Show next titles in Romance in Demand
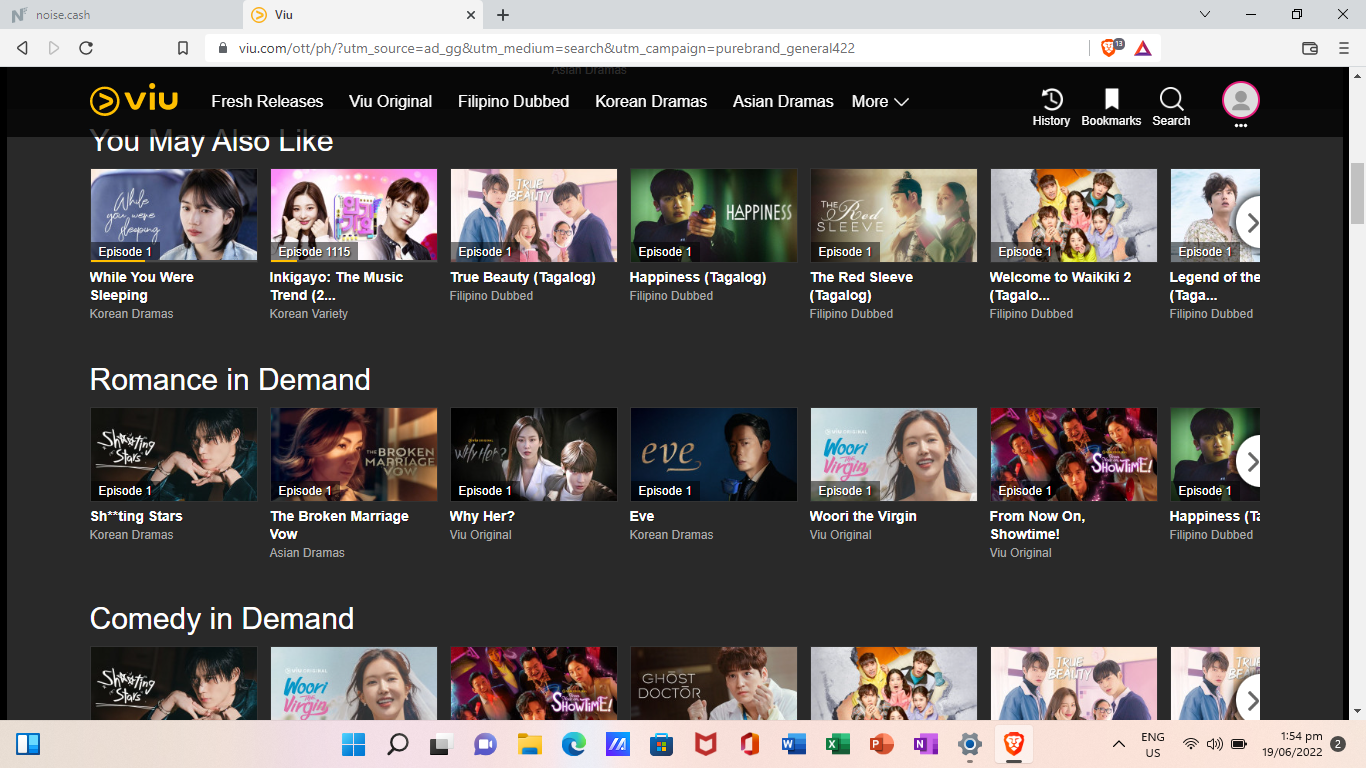1366x768 pixels. (1251, 462)
